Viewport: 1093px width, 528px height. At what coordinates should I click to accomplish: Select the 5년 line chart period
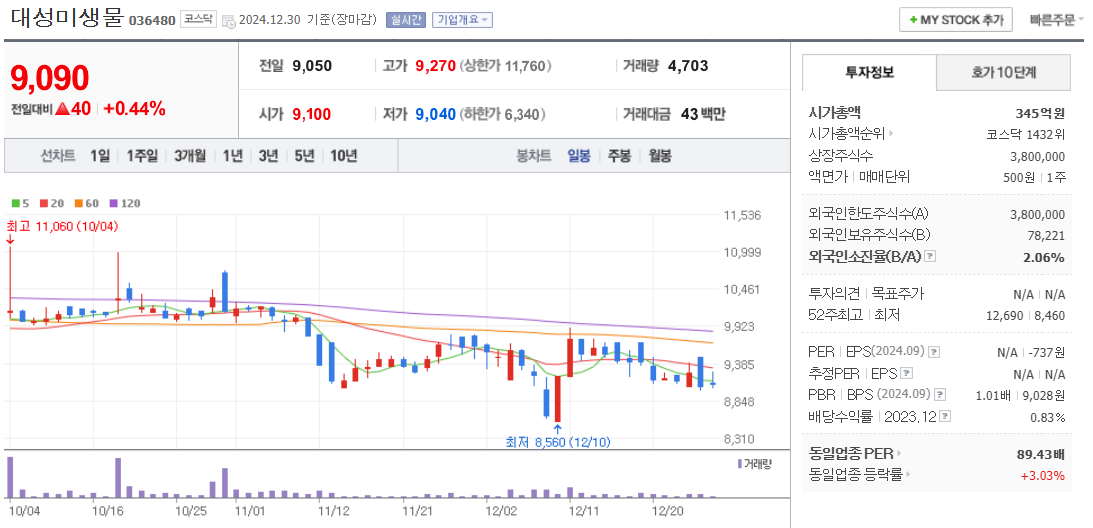coord(305,156)
